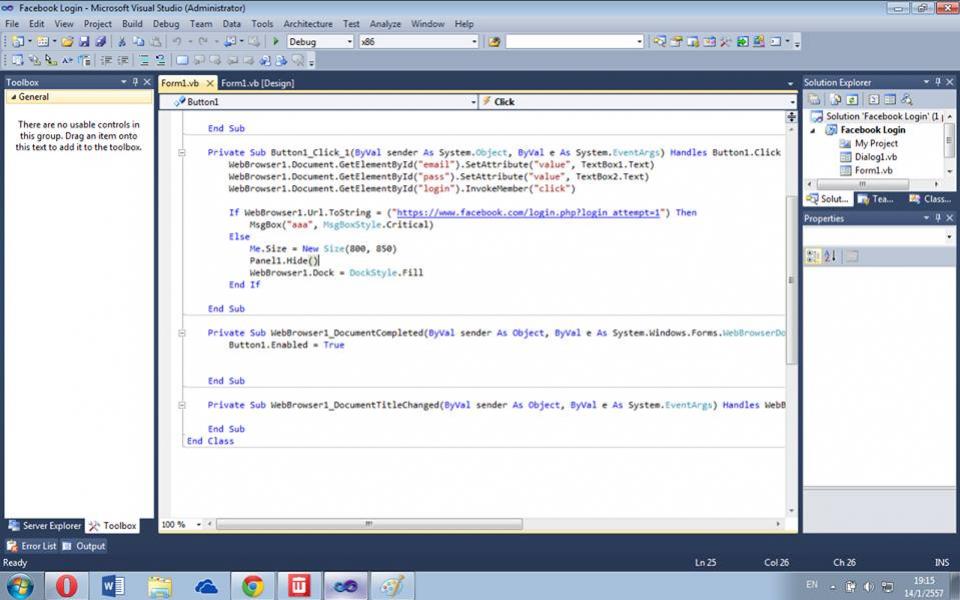Screen dimensions: 960x600
Task: Click the Start Page toolbar icon
Action: [x=742, y=42]
